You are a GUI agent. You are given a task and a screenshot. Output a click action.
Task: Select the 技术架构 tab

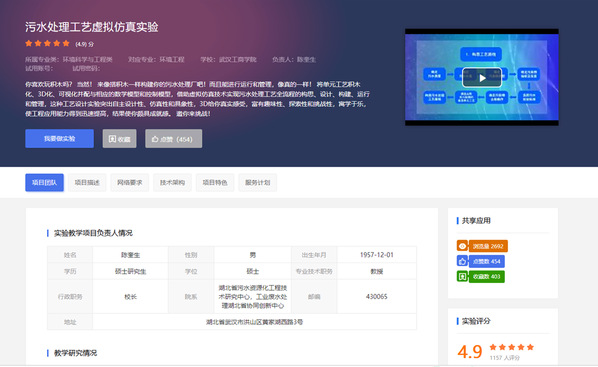click(x=172, y=182)
